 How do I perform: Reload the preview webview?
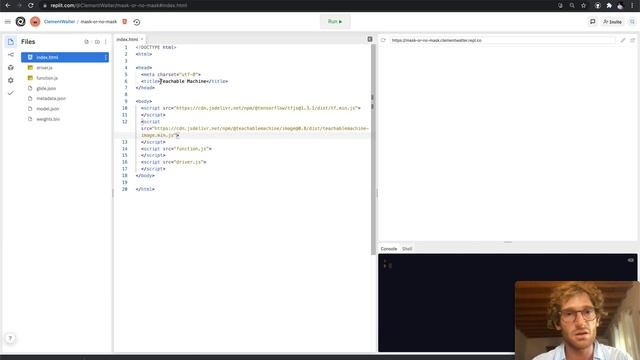[x=383, y=40]
